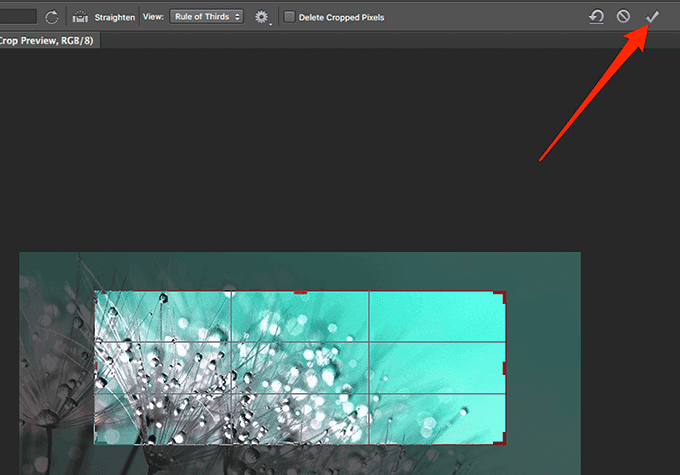Enable Delete Cropped Pixels checkbox
Image resolution: width=680 pixels, height=475 pixels.
(289, 17)
